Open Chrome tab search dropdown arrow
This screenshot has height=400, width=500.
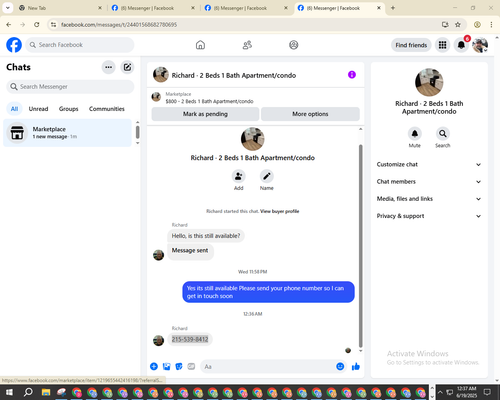pos(8,8)
